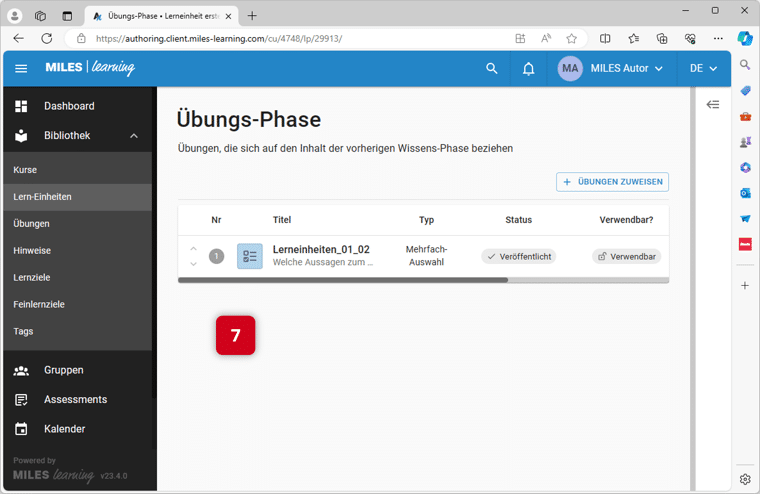Select Übungen in the library menu
Viewport: 760px width, 494px height.
point(31,224)
